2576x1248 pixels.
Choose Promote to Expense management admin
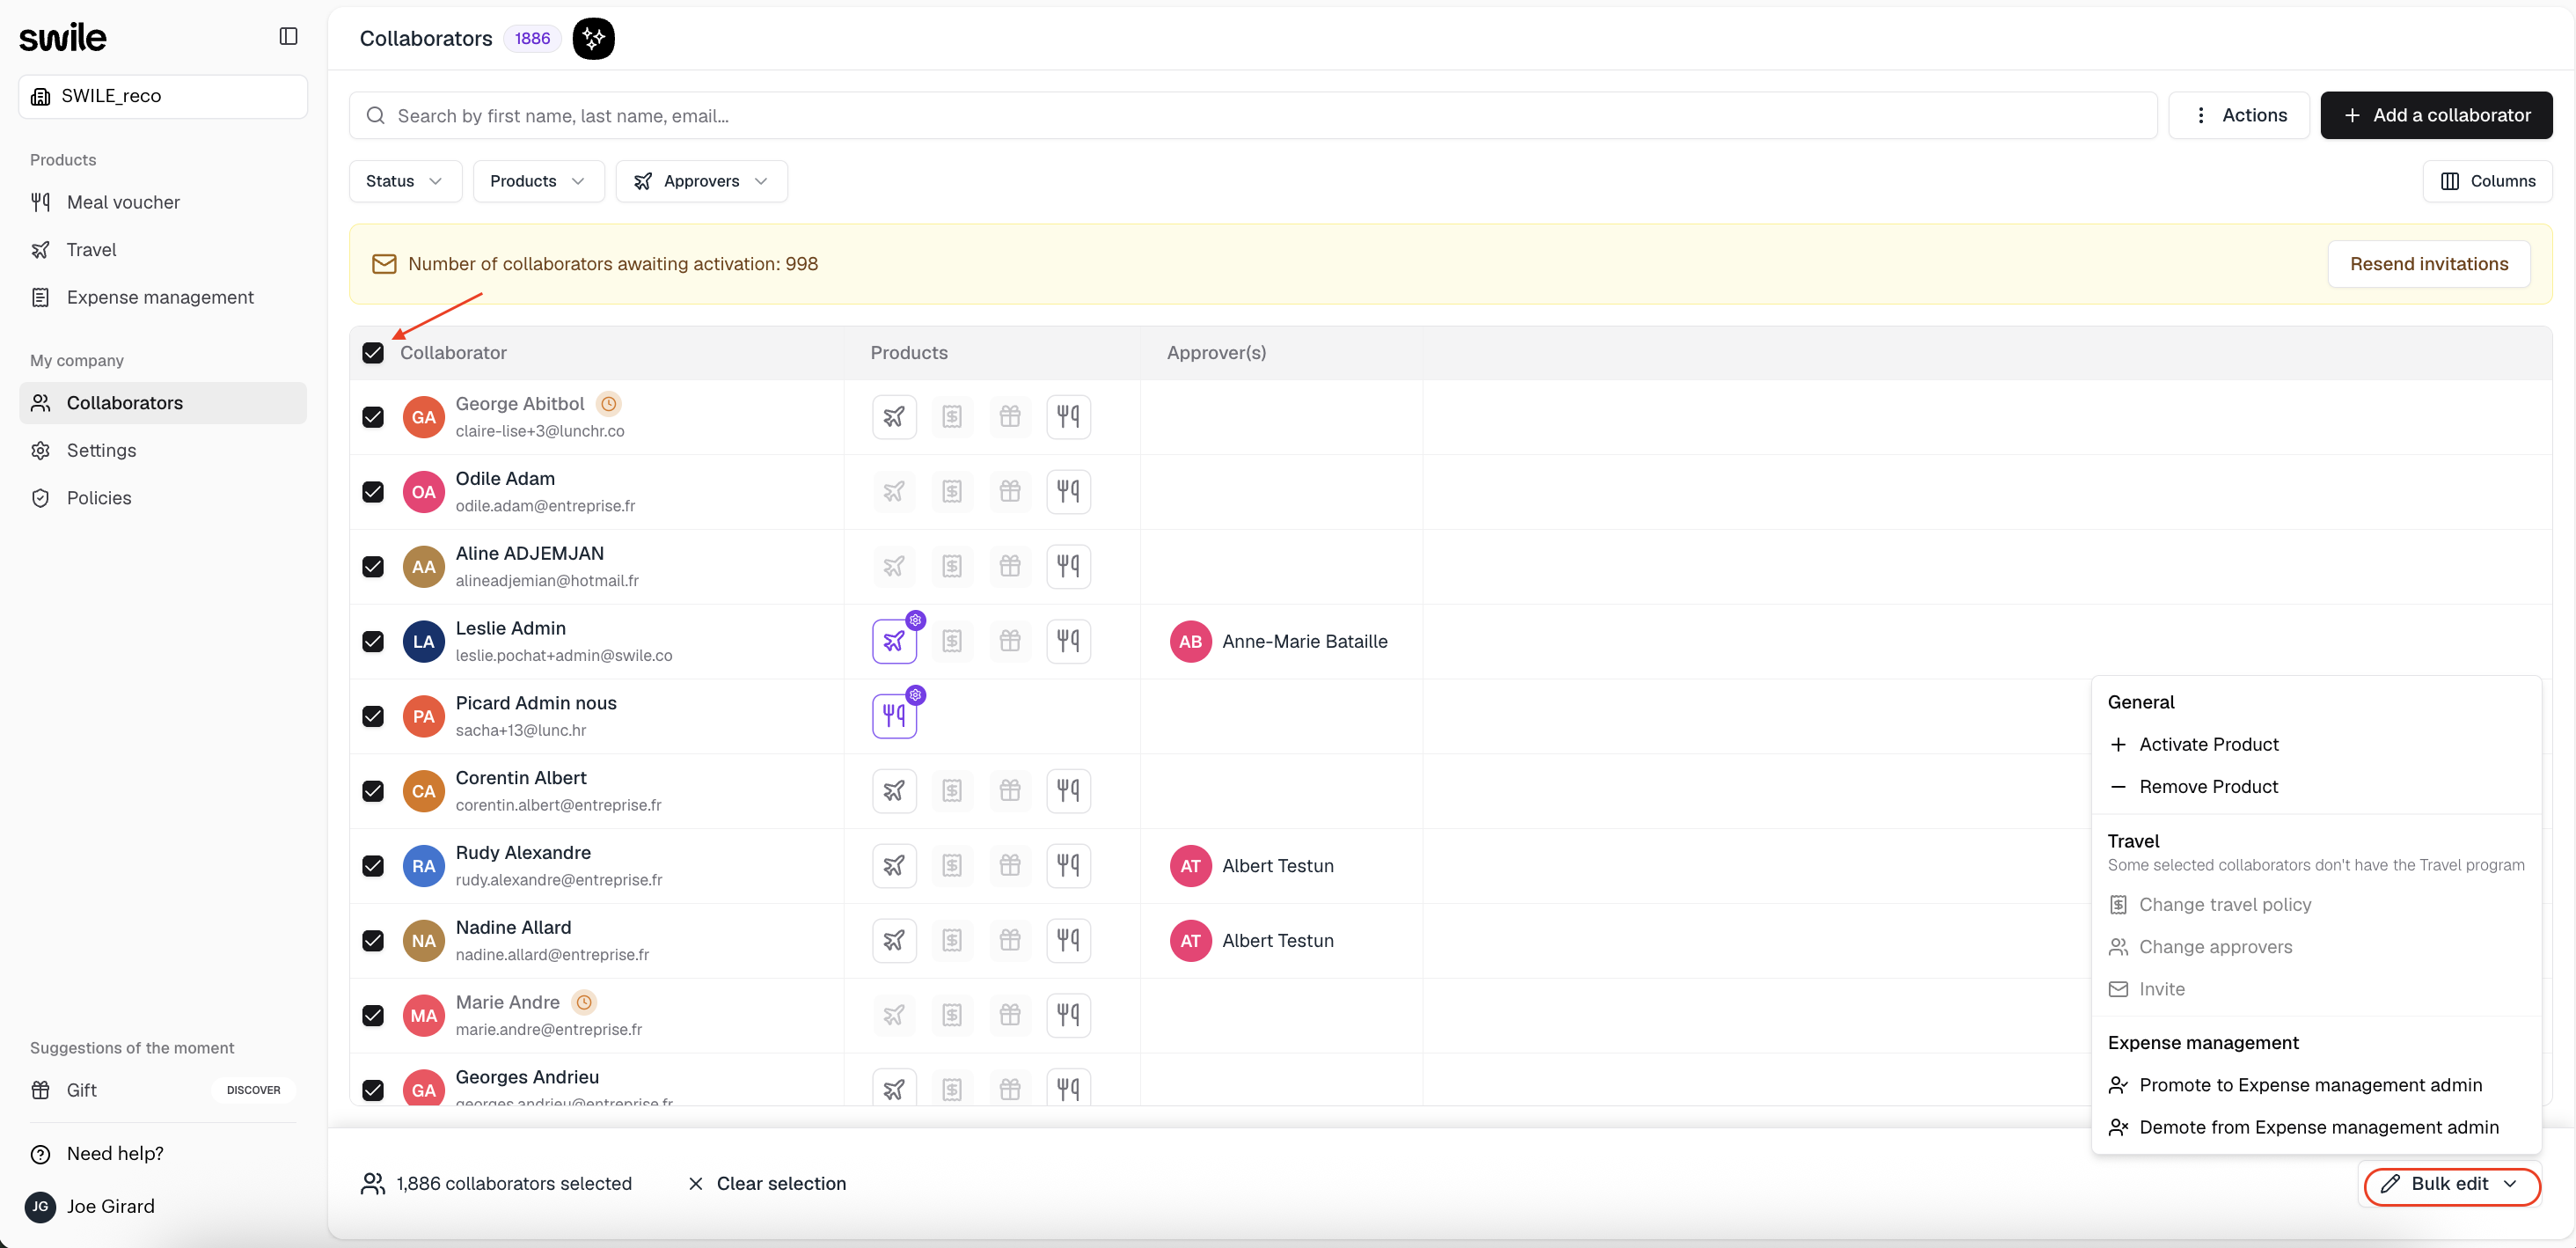(x=2316, y=1085)
